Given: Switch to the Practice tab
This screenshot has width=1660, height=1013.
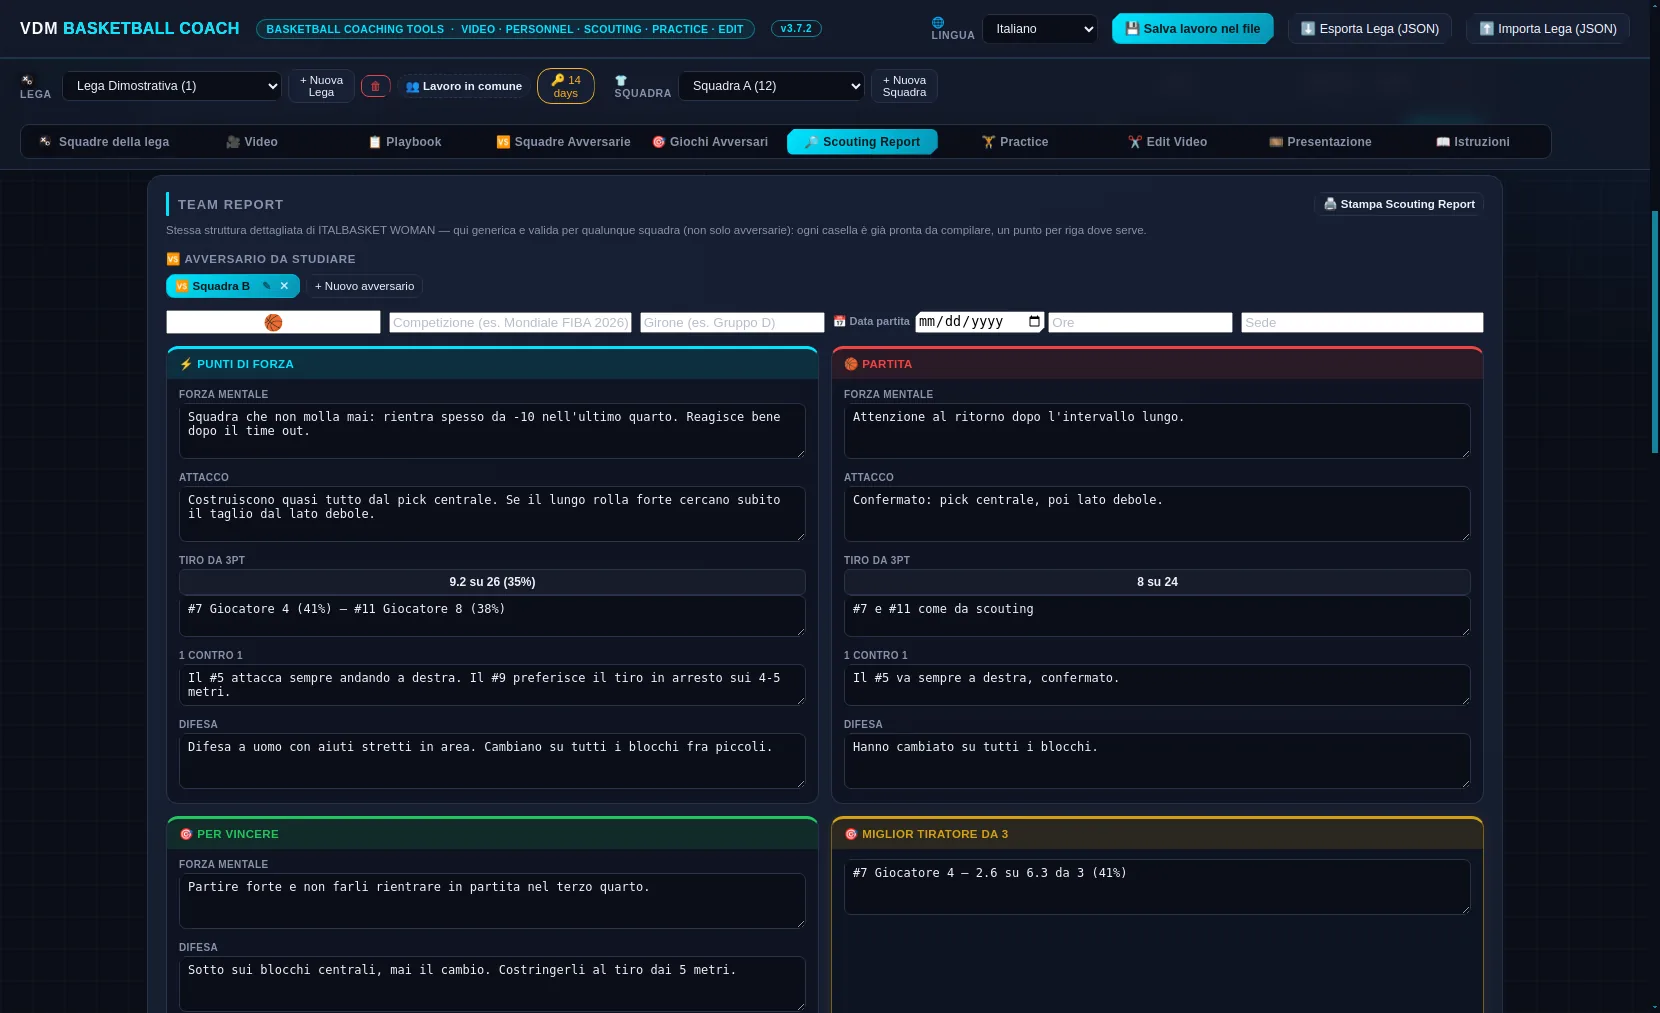Looking at the screenshot, I should point(1015,142).
